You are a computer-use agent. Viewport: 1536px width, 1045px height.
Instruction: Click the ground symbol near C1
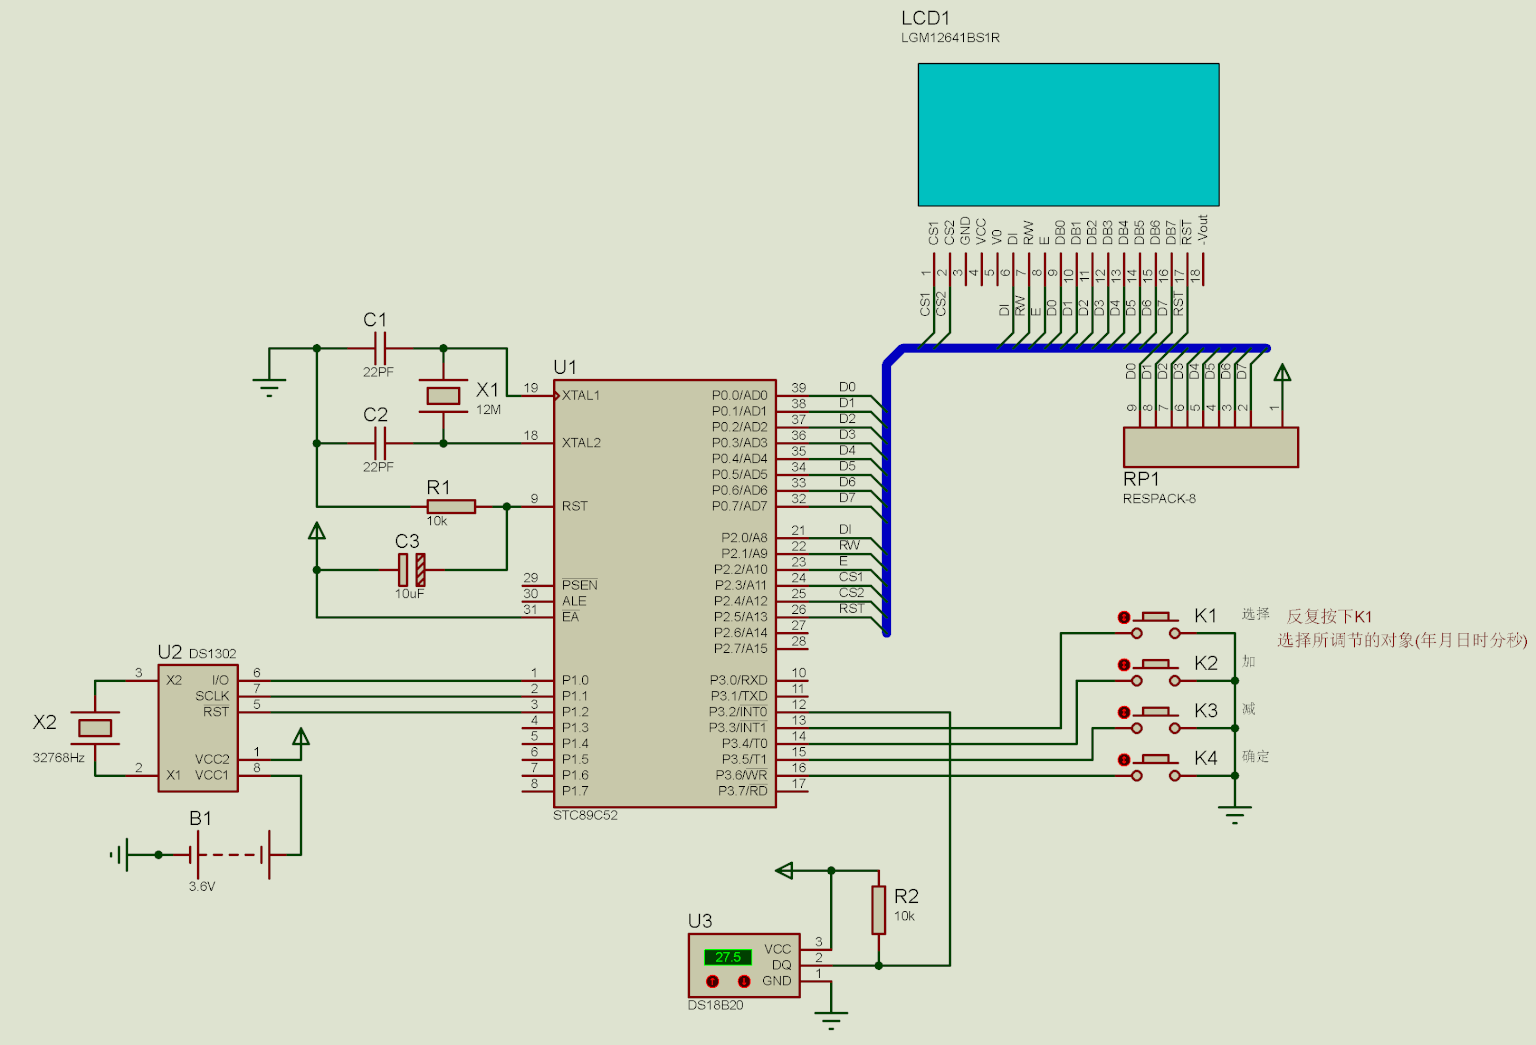(269, 387)
